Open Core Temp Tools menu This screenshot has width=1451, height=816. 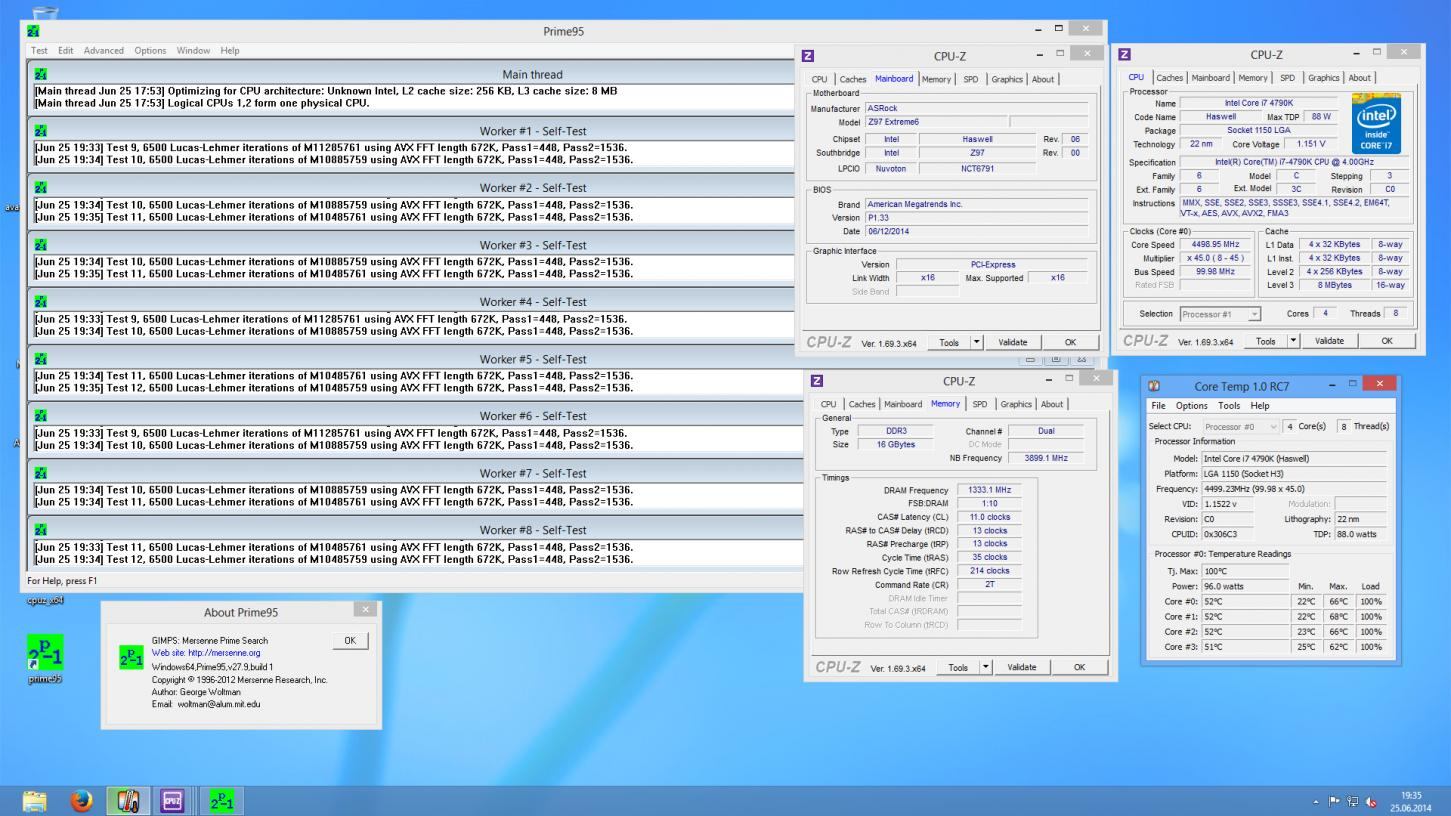(x=1229, y=406)
